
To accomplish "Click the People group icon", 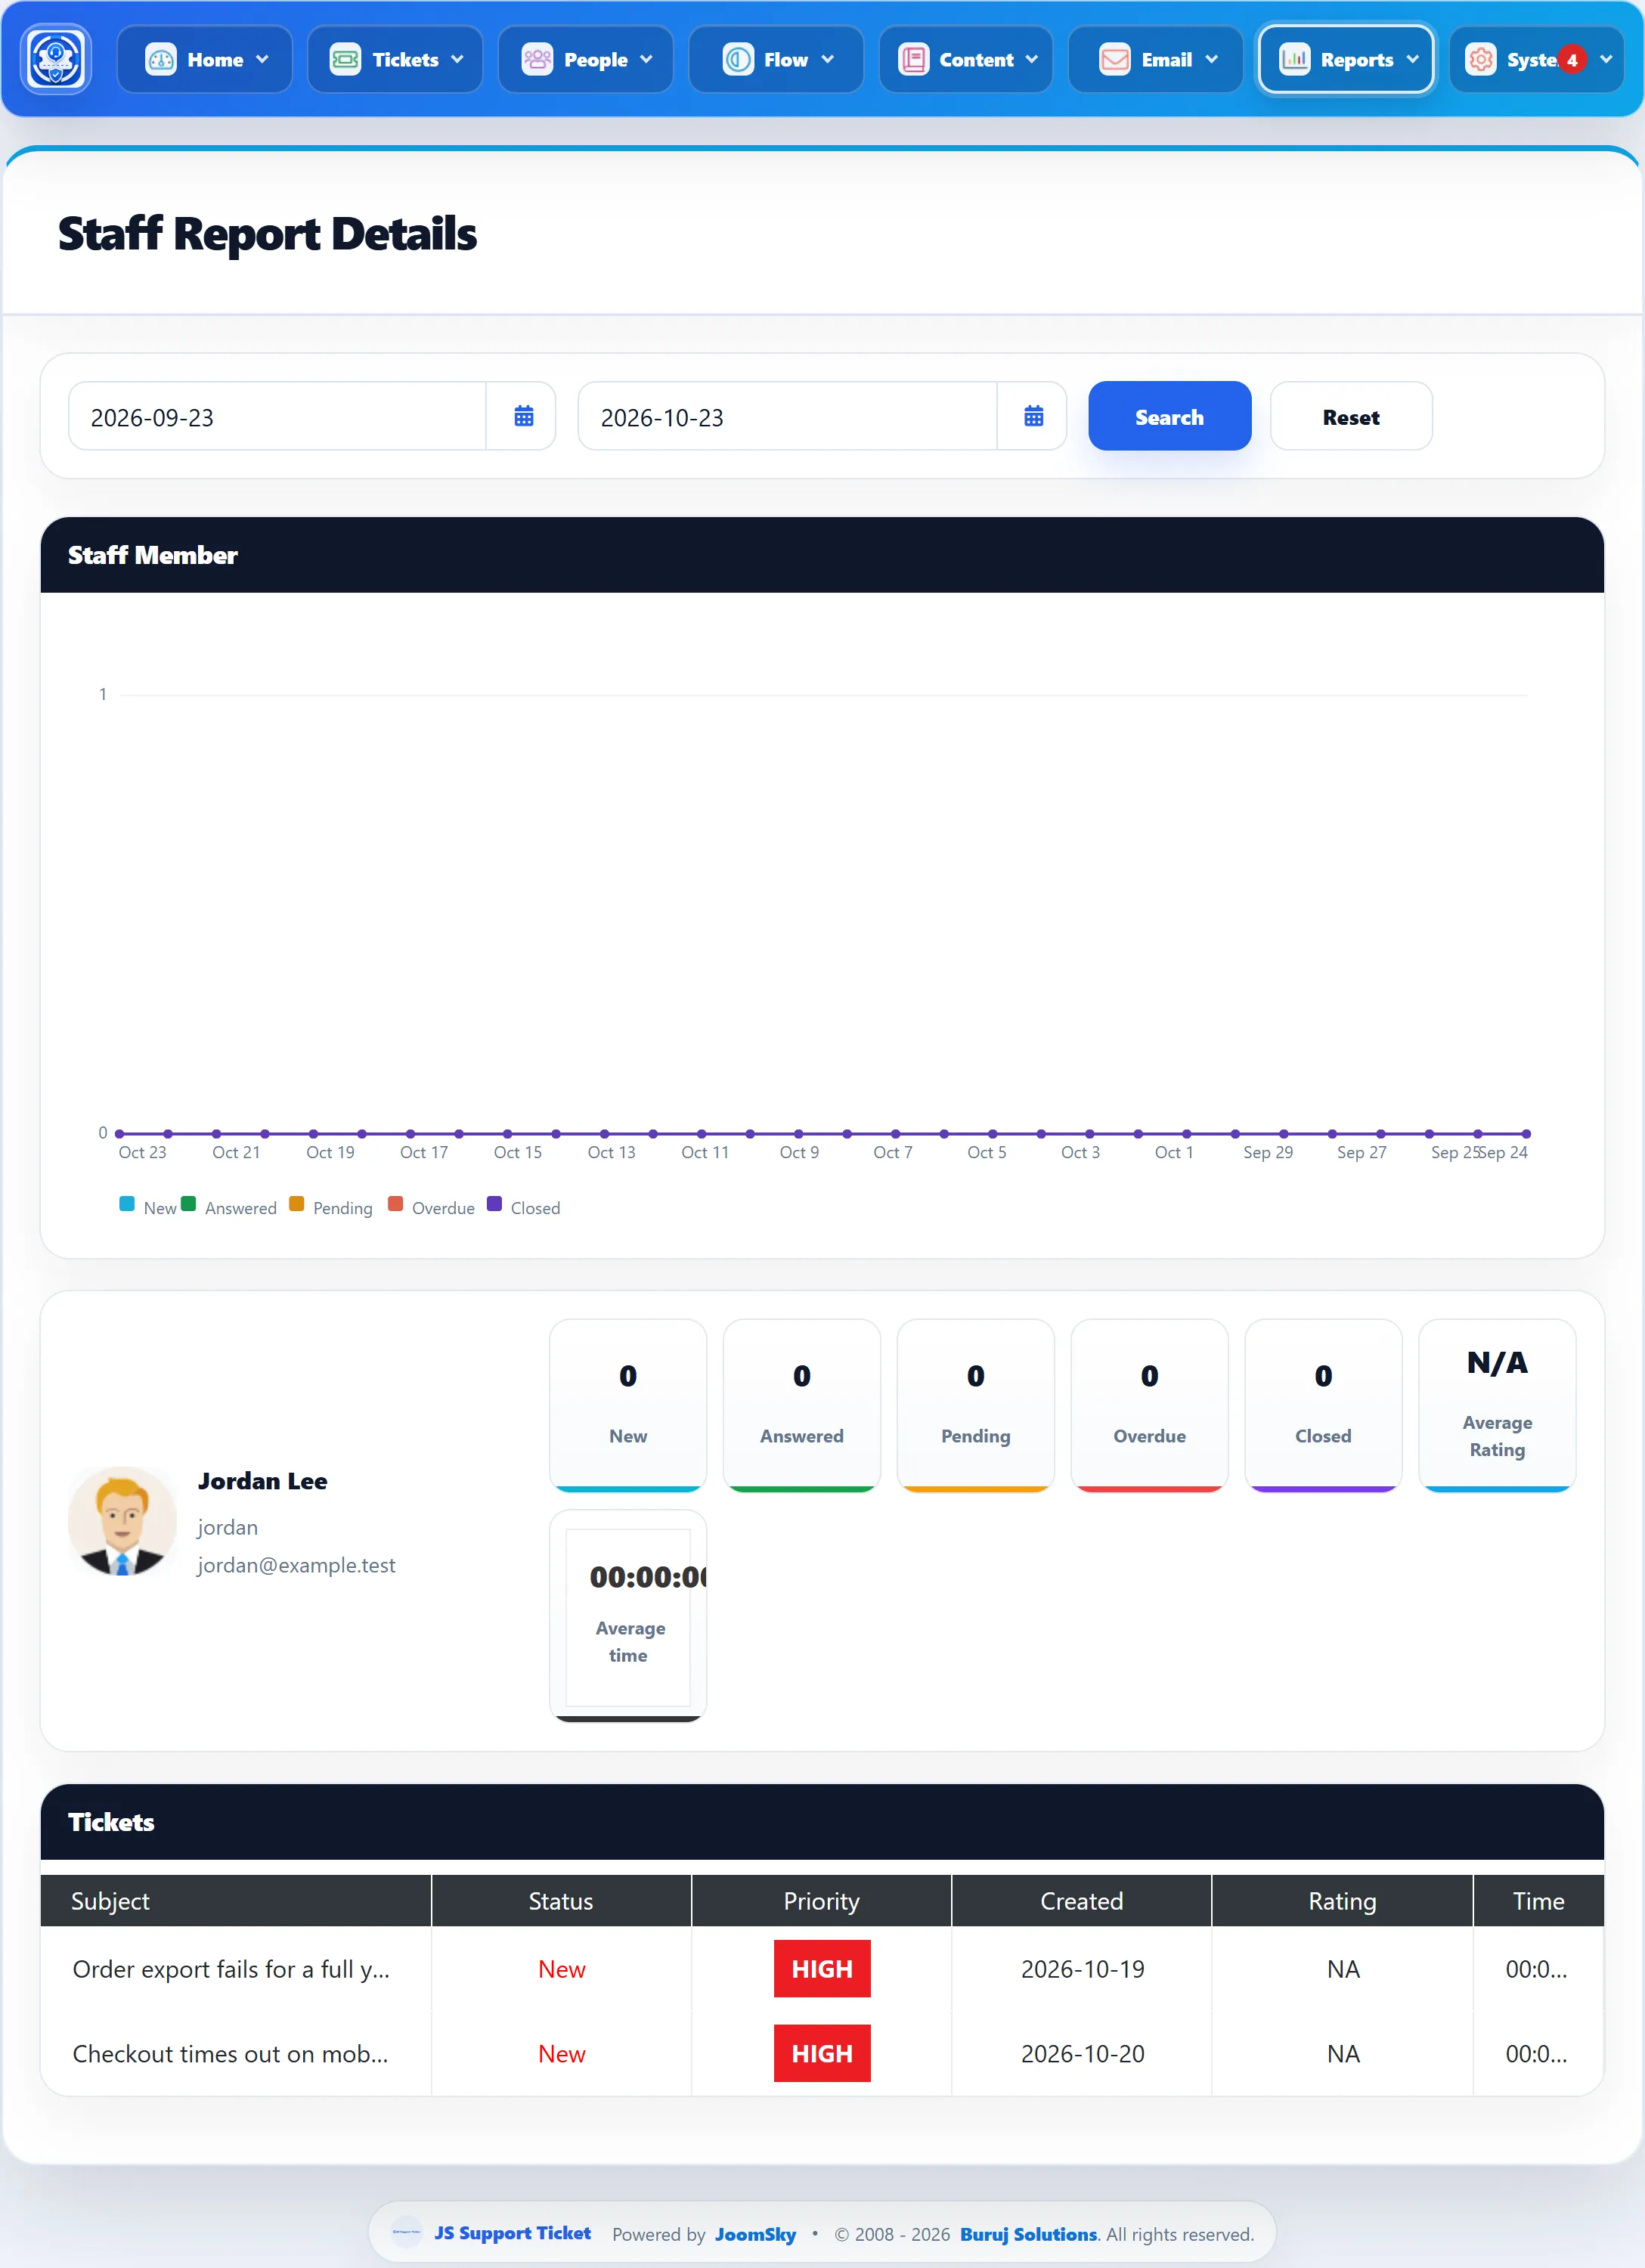I will point(537,60).
